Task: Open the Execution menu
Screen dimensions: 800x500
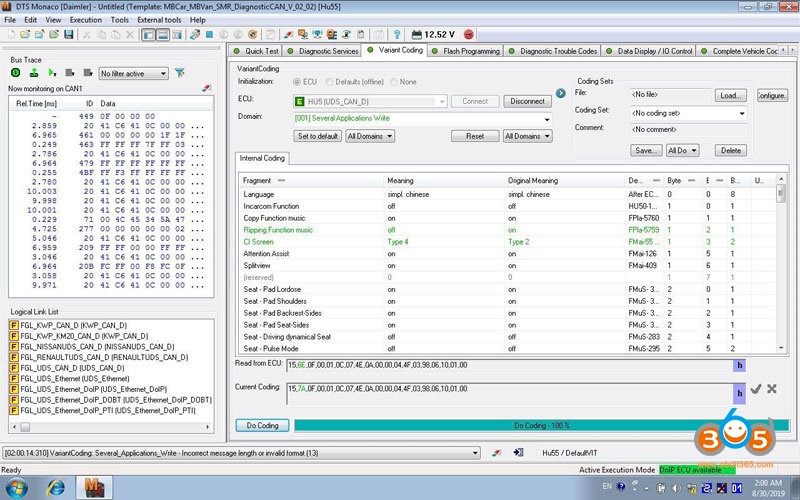Action: tap(85, 19)
